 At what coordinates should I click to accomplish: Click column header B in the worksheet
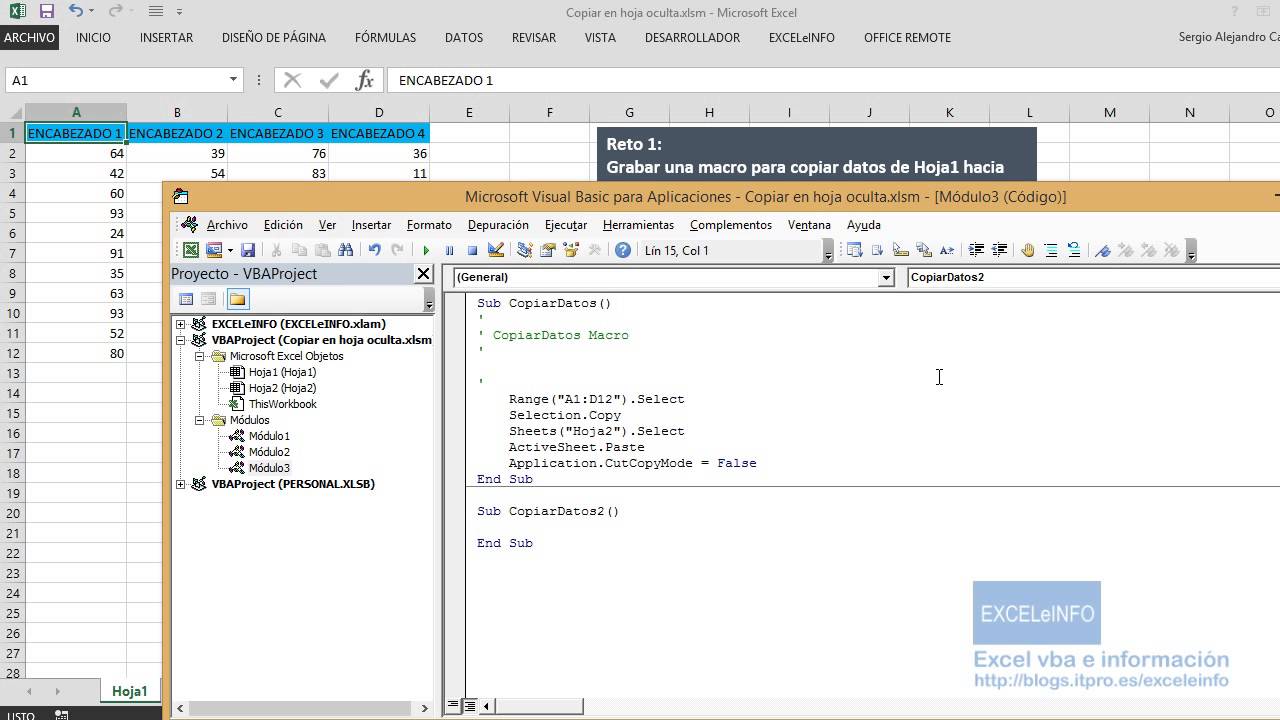(x=177, y=113)
